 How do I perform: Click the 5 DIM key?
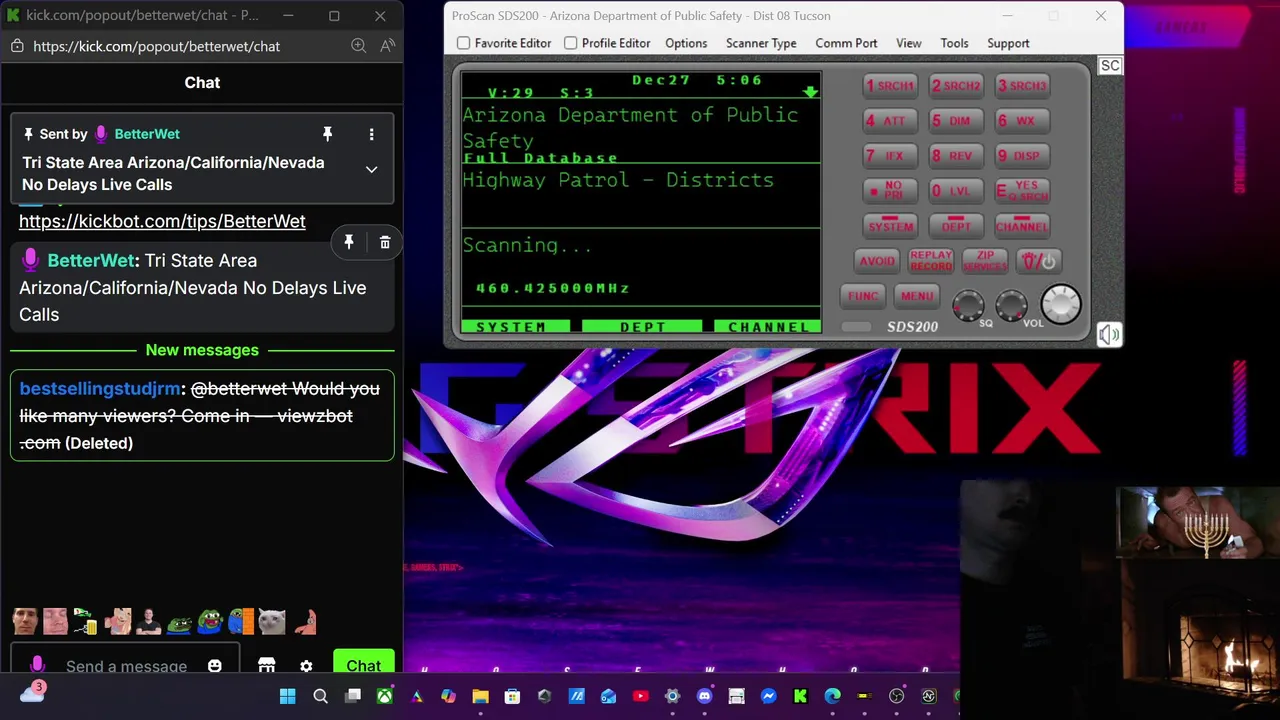[x=956, y=121]
